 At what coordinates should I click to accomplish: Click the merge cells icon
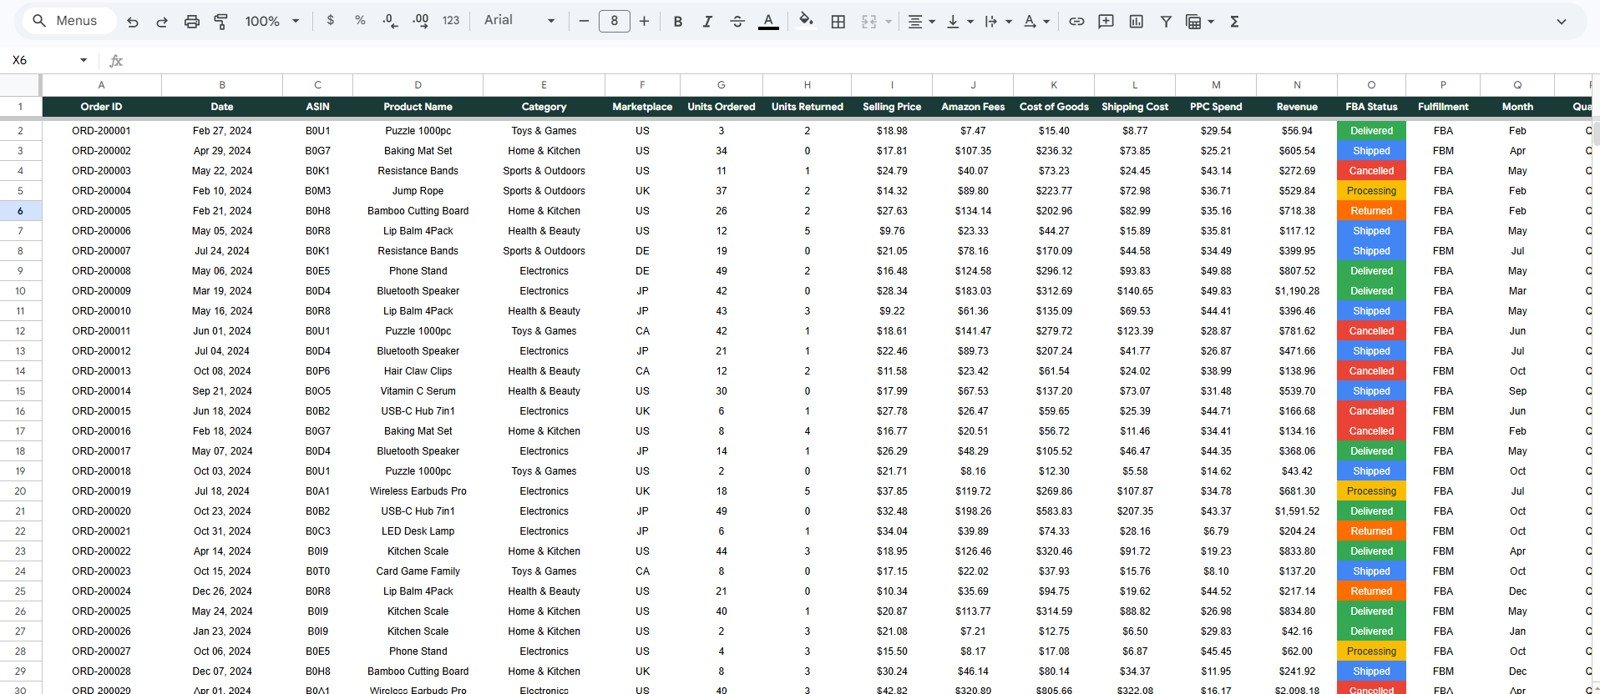869,21
